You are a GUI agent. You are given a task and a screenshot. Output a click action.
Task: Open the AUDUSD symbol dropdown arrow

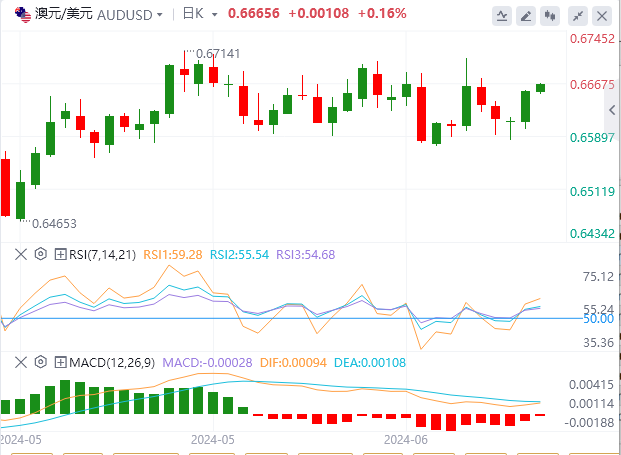coord(160,15)
